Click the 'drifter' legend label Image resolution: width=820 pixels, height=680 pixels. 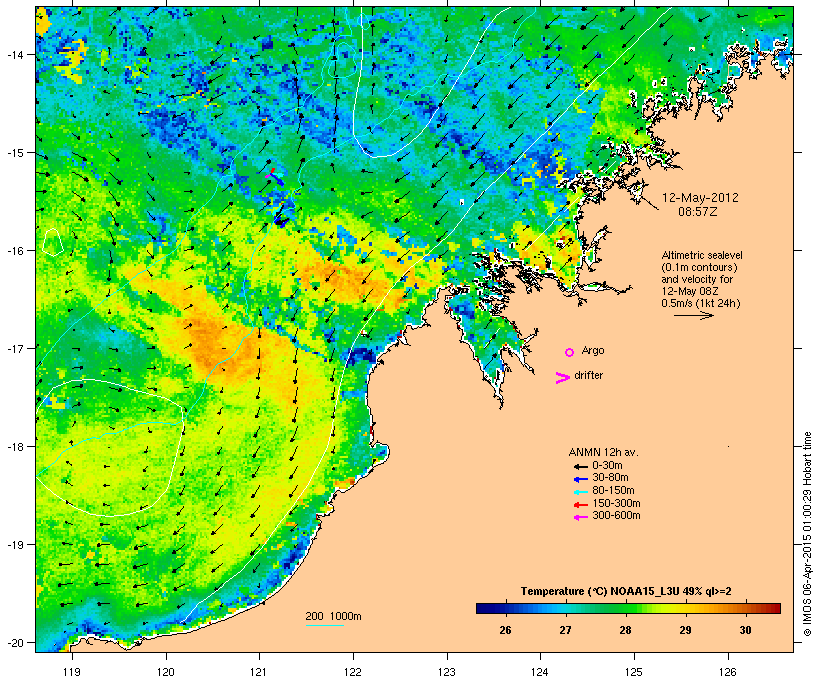[x=588, y=375]
